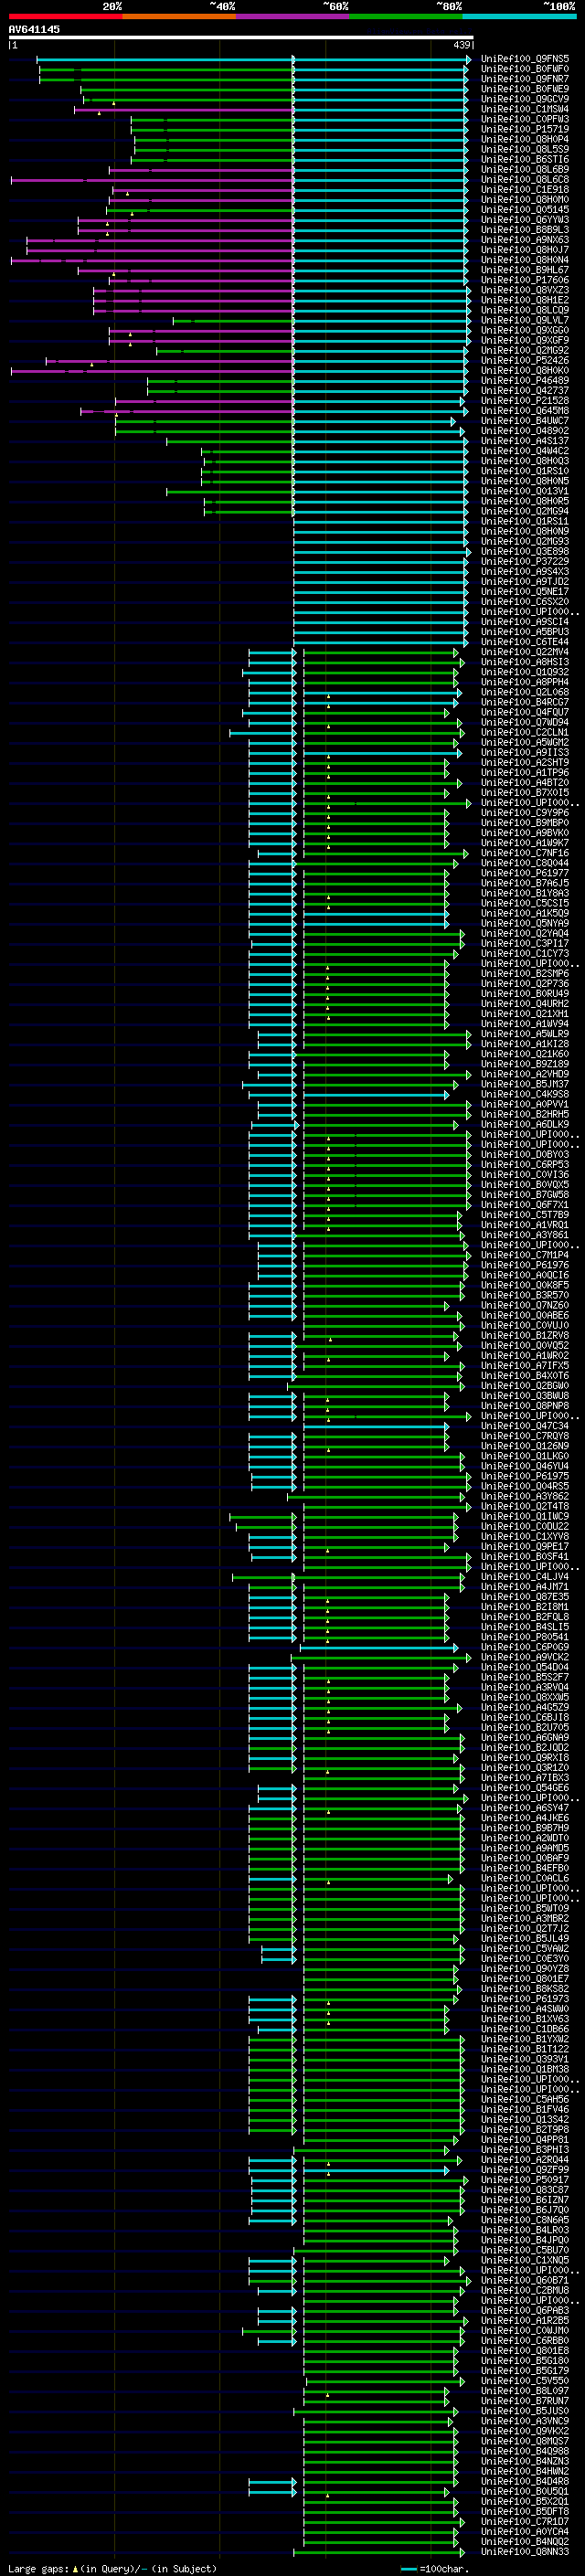Select UniRef100_Q9LVL7 label
The width and height of the screenshot is (585, 2576).
pos(524,320)
